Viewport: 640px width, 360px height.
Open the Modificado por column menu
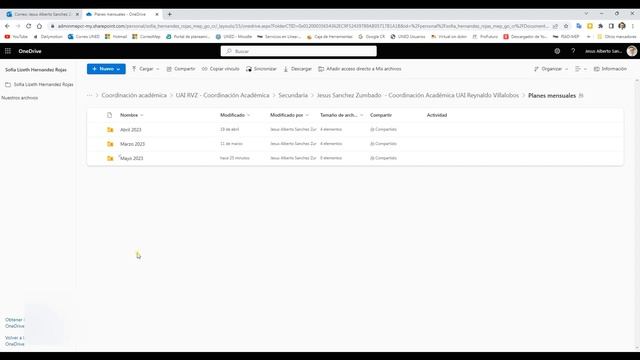click(289, 115)
